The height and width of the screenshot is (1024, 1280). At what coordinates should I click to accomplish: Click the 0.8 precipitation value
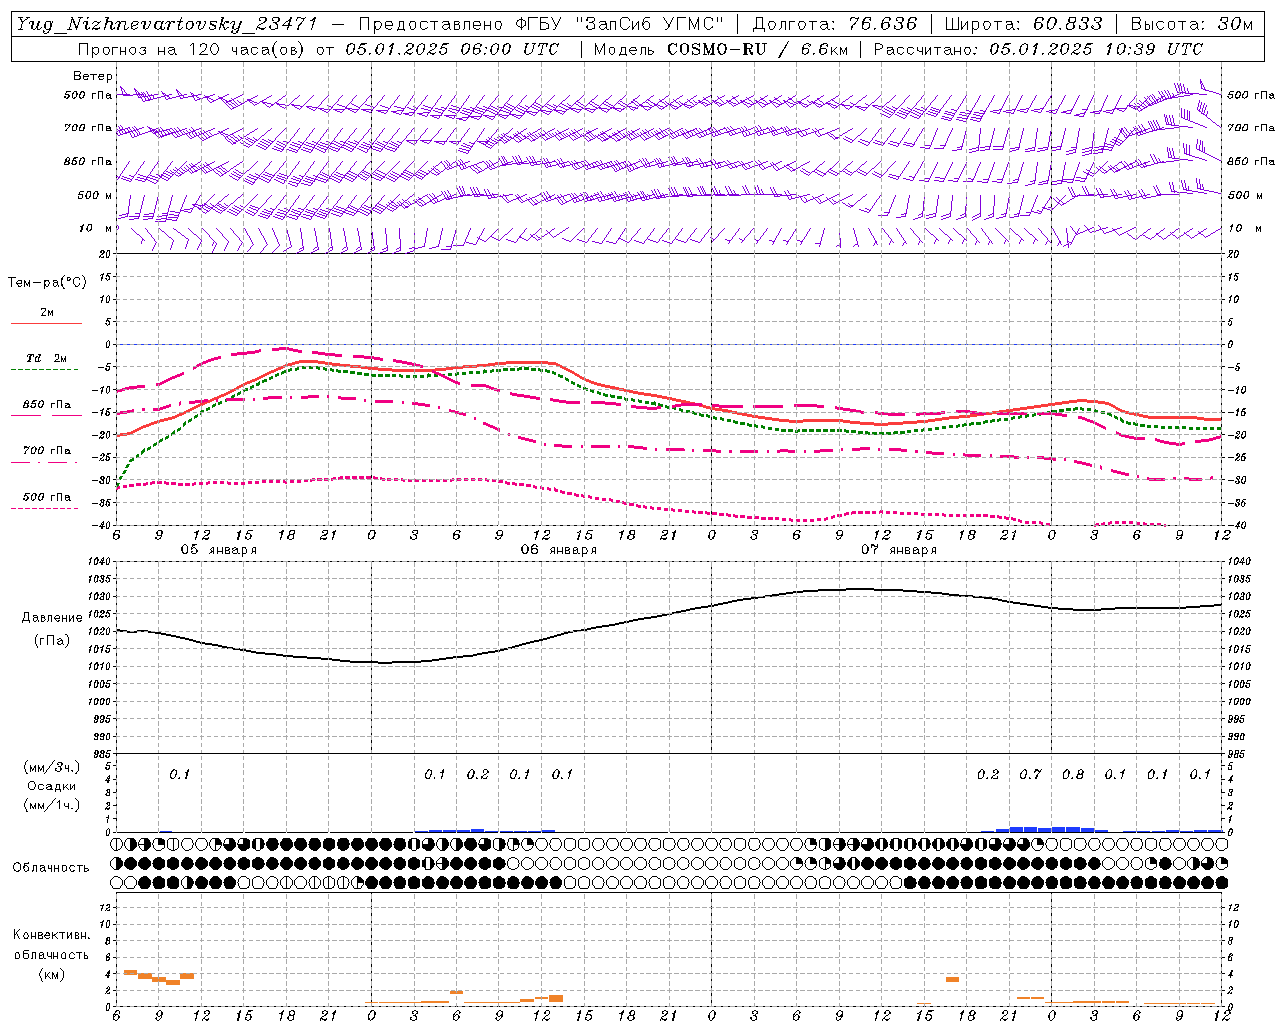pyautogui.click(x=1073, y=774)
